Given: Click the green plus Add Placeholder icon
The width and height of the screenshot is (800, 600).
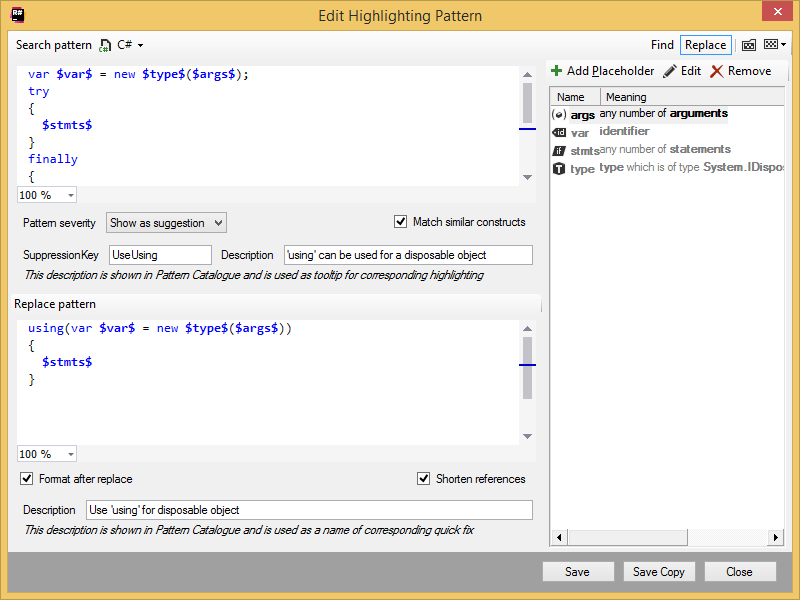Looking at the screenshot, I should tap(554, 71).
